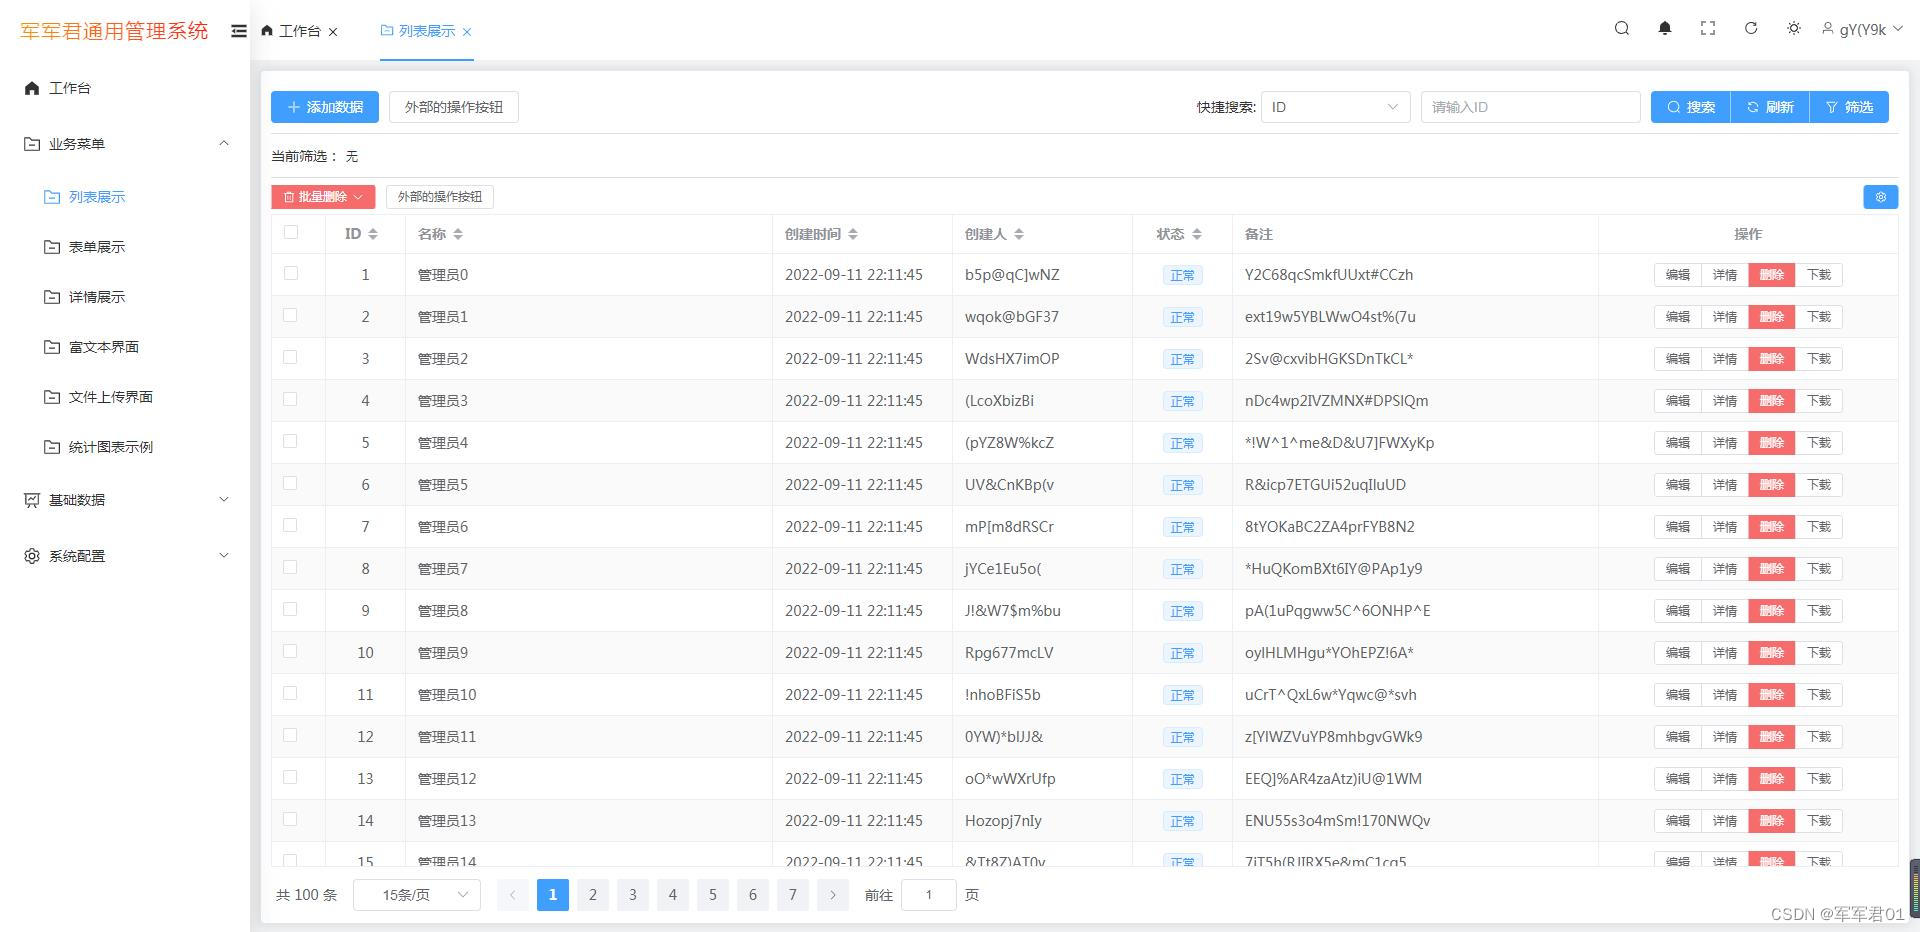Close the 工作台 tab
The image size is (1920, 932).
[x=333, y=32]
